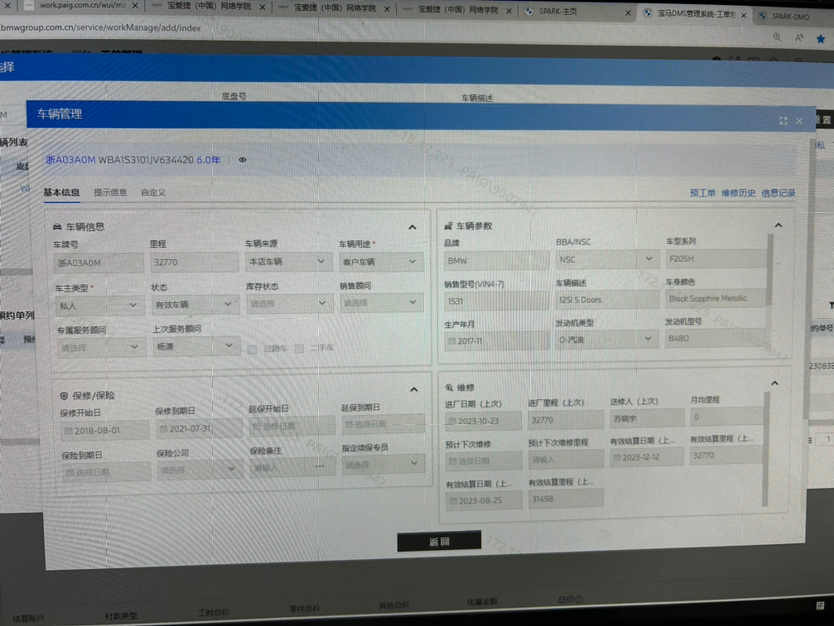Click browser zoom magnifier icon
Viewport: 834px width, 626px height.
777,37
